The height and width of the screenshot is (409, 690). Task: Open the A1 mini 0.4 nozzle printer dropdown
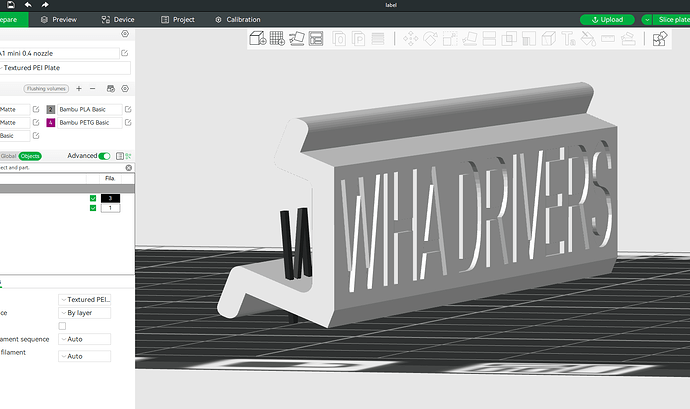[x=59, y=53]
